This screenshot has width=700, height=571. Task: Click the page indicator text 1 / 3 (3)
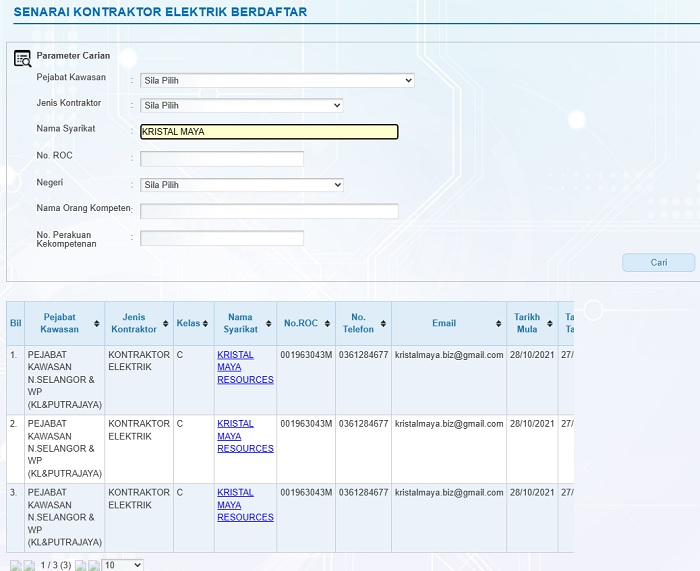[x=56, y=565]
